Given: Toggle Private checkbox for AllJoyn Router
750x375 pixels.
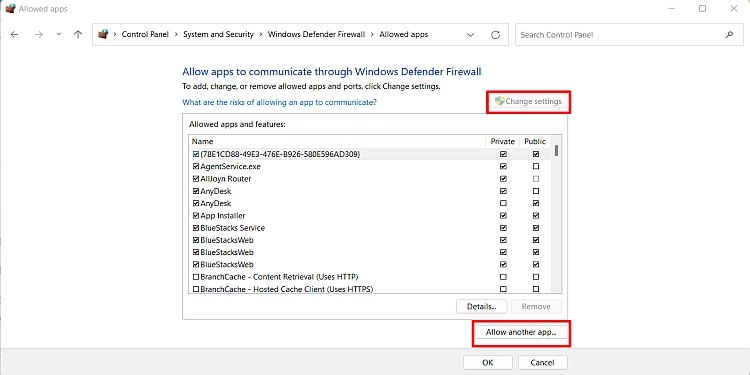Looking at the screenshot, I should pyautogui.click(x=503, y=179).
